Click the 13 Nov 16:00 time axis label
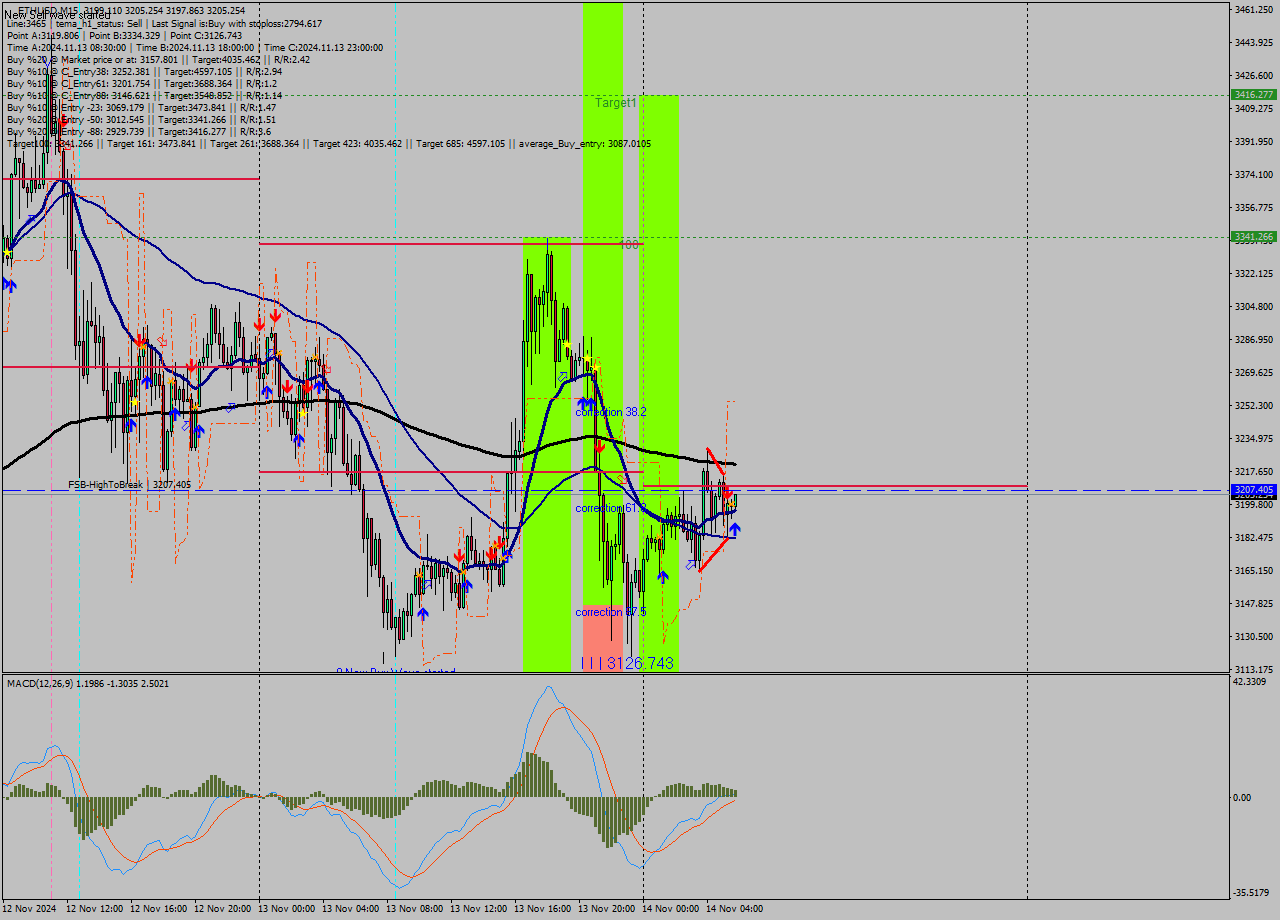 (x=542, y=909)
